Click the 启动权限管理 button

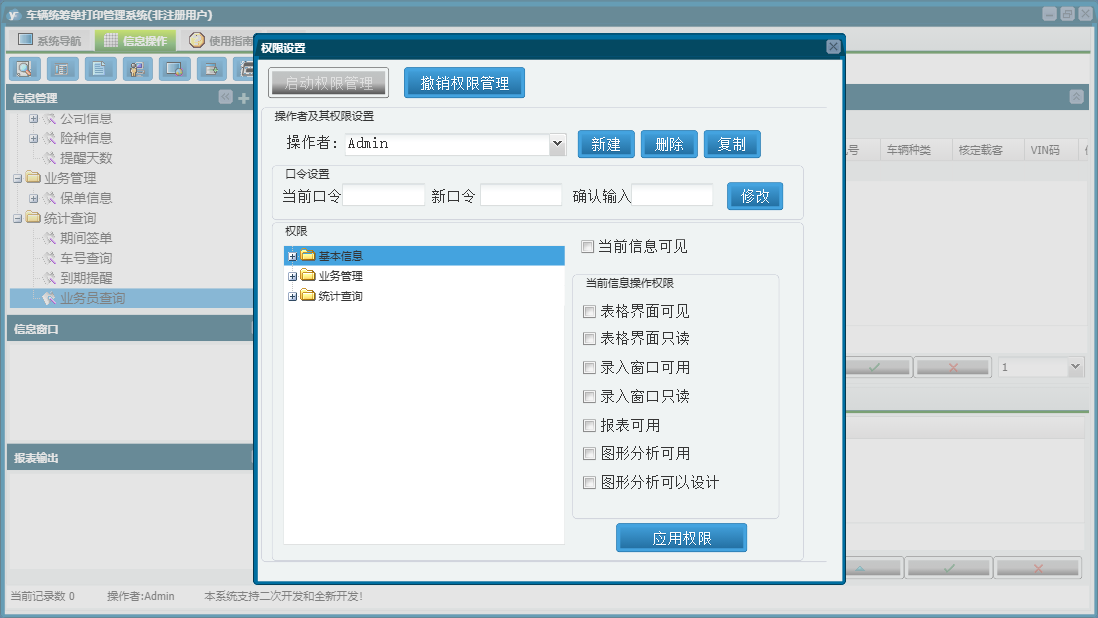click(328, 83)
